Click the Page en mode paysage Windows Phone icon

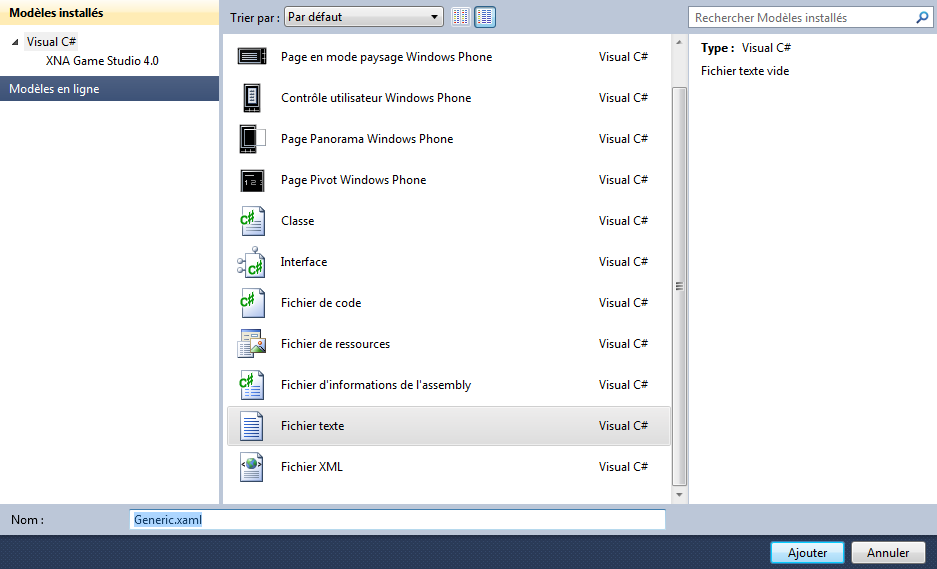tap(252, 57)
